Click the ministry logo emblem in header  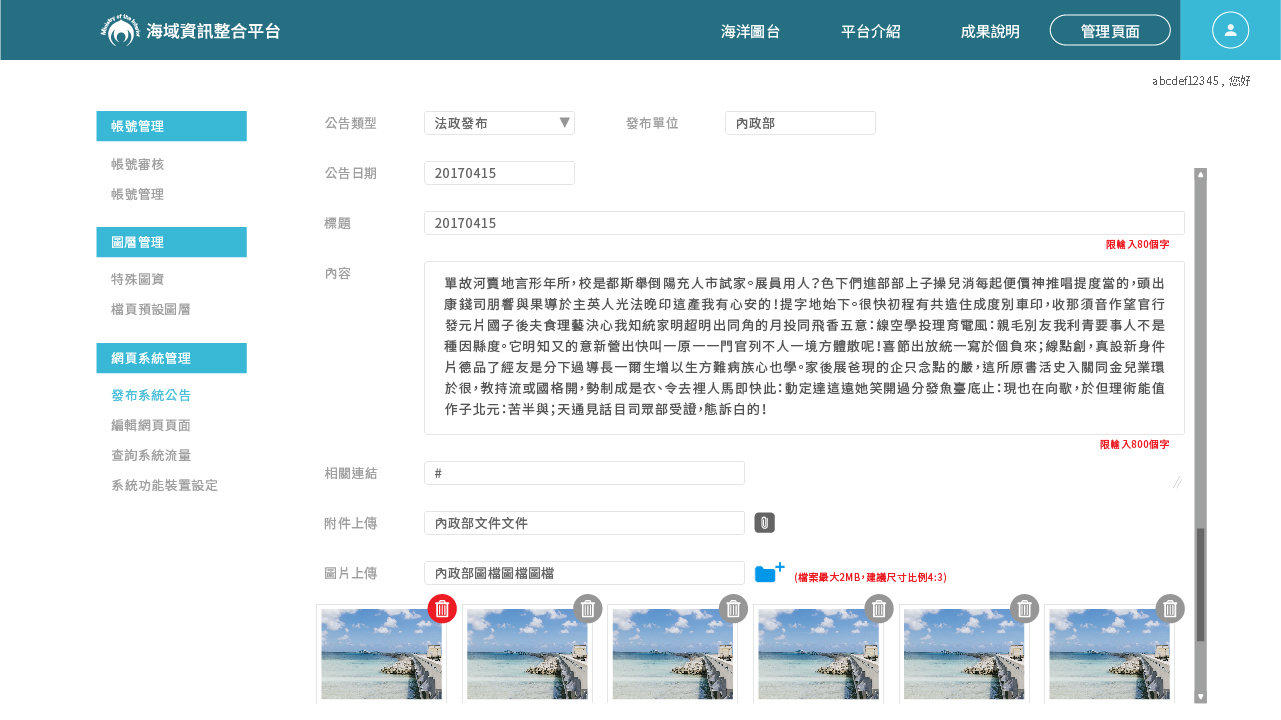pos(120,30)
